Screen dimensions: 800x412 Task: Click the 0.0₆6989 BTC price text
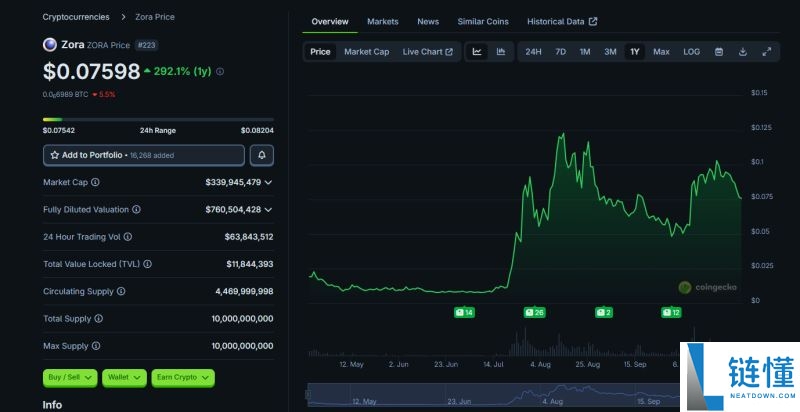point(65,94)
